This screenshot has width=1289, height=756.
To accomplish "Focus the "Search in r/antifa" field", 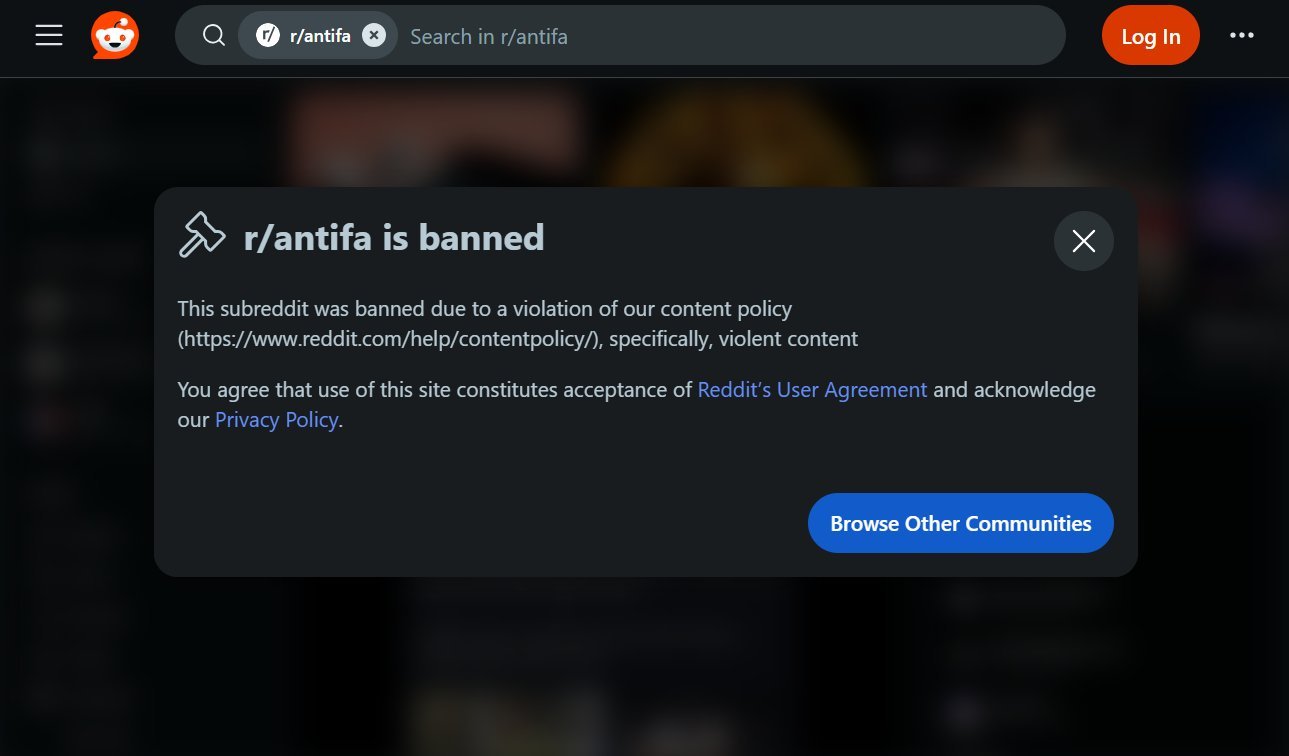I will pyautogui.click(x=730, y=36).
